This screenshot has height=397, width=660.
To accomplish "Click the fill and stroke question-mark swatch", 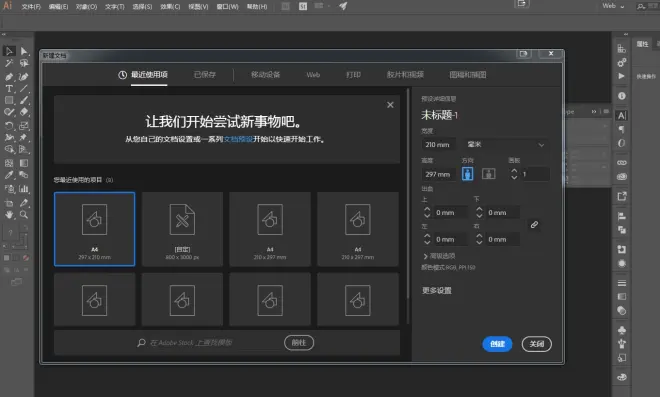I will tap(11, 232).
